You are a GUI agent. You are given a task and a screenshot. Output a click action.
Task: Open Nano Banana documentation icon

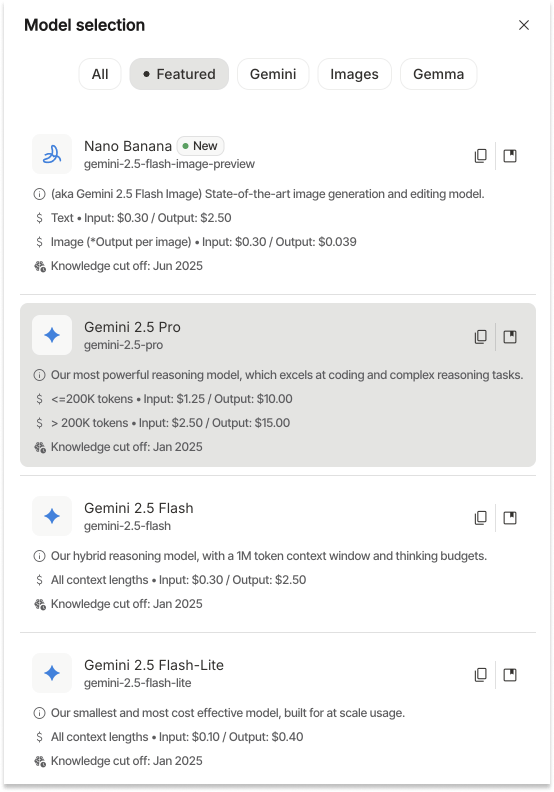510,156
